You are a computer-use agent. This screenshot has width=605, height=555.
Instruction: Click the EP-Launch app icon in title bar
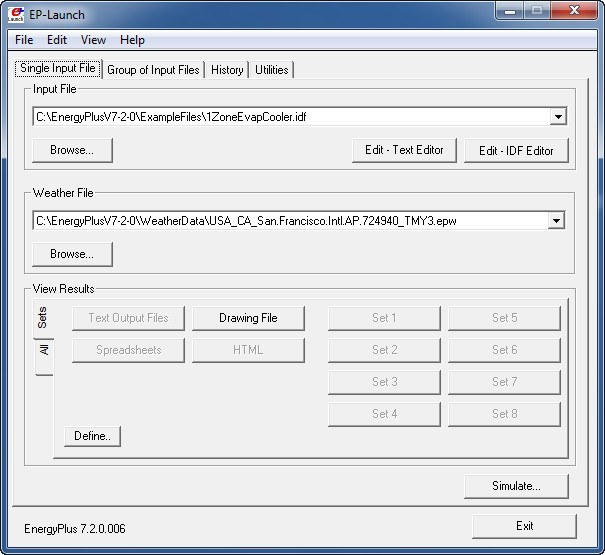[x=16, y=15]
